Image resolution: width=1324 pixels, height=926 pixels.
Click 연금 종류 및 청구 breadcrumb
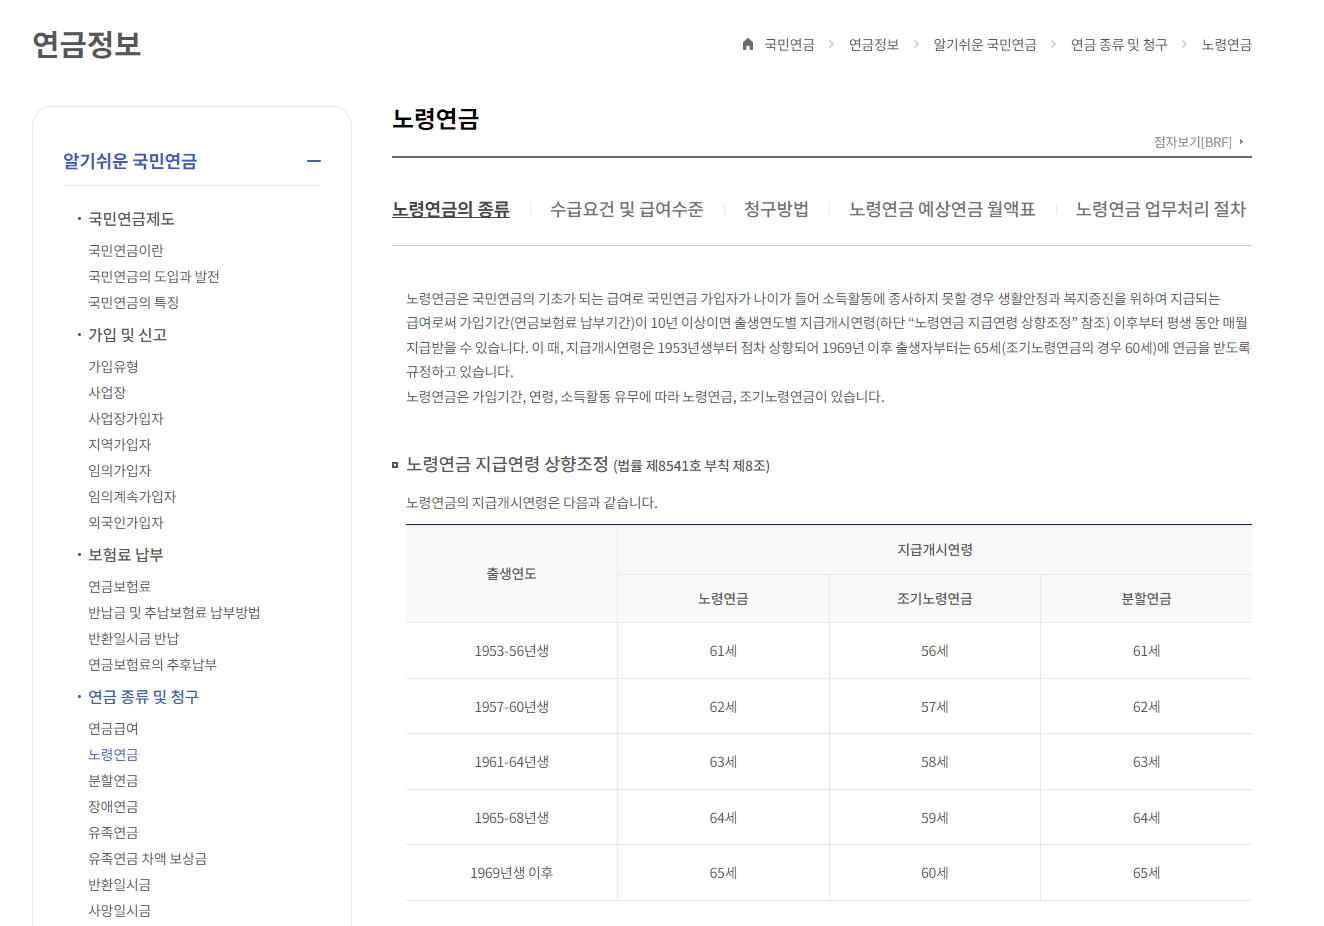[x=1119, y=45]
